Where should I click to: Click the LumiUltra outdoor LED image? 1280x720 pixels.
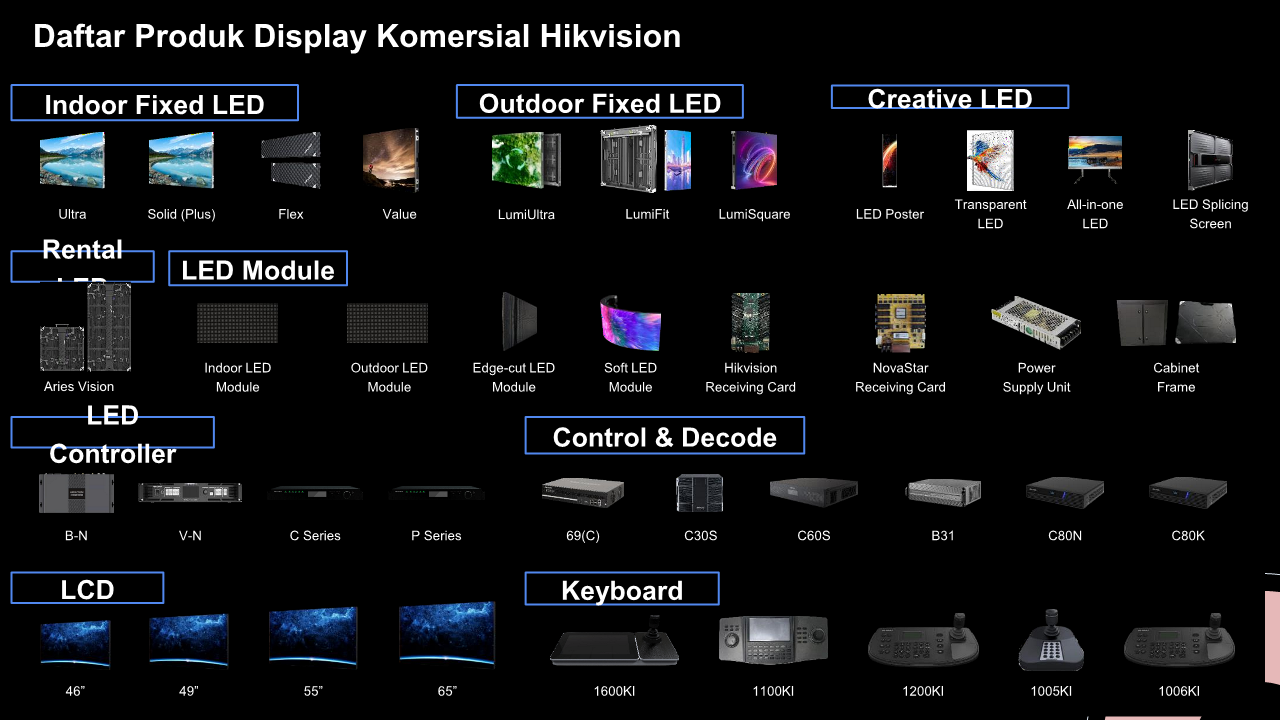coord(526,160)
